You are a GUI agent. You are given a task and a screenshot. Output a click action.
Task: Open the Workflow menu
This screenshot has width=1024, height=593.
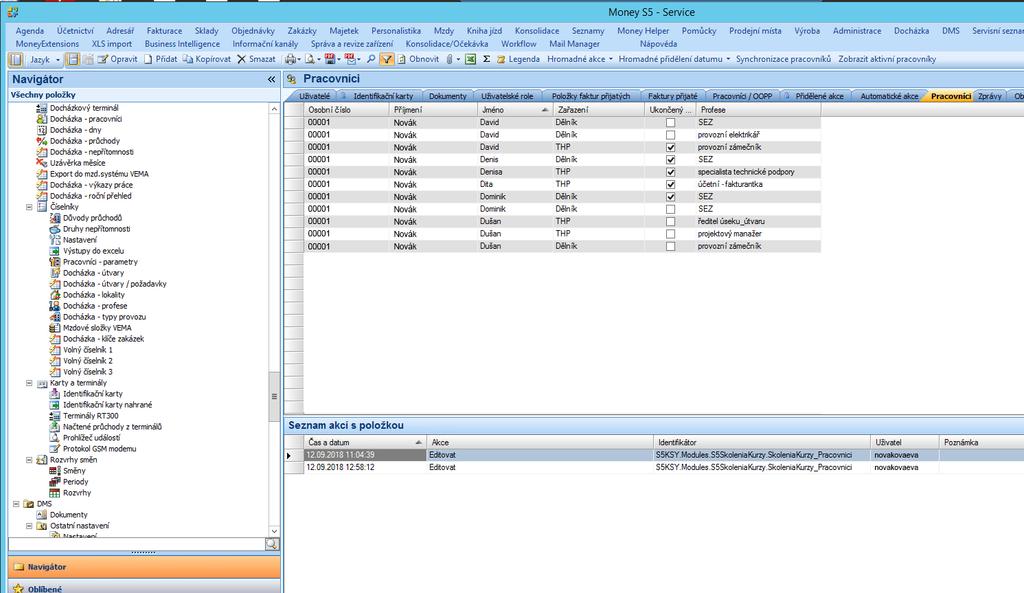point(519,44)
